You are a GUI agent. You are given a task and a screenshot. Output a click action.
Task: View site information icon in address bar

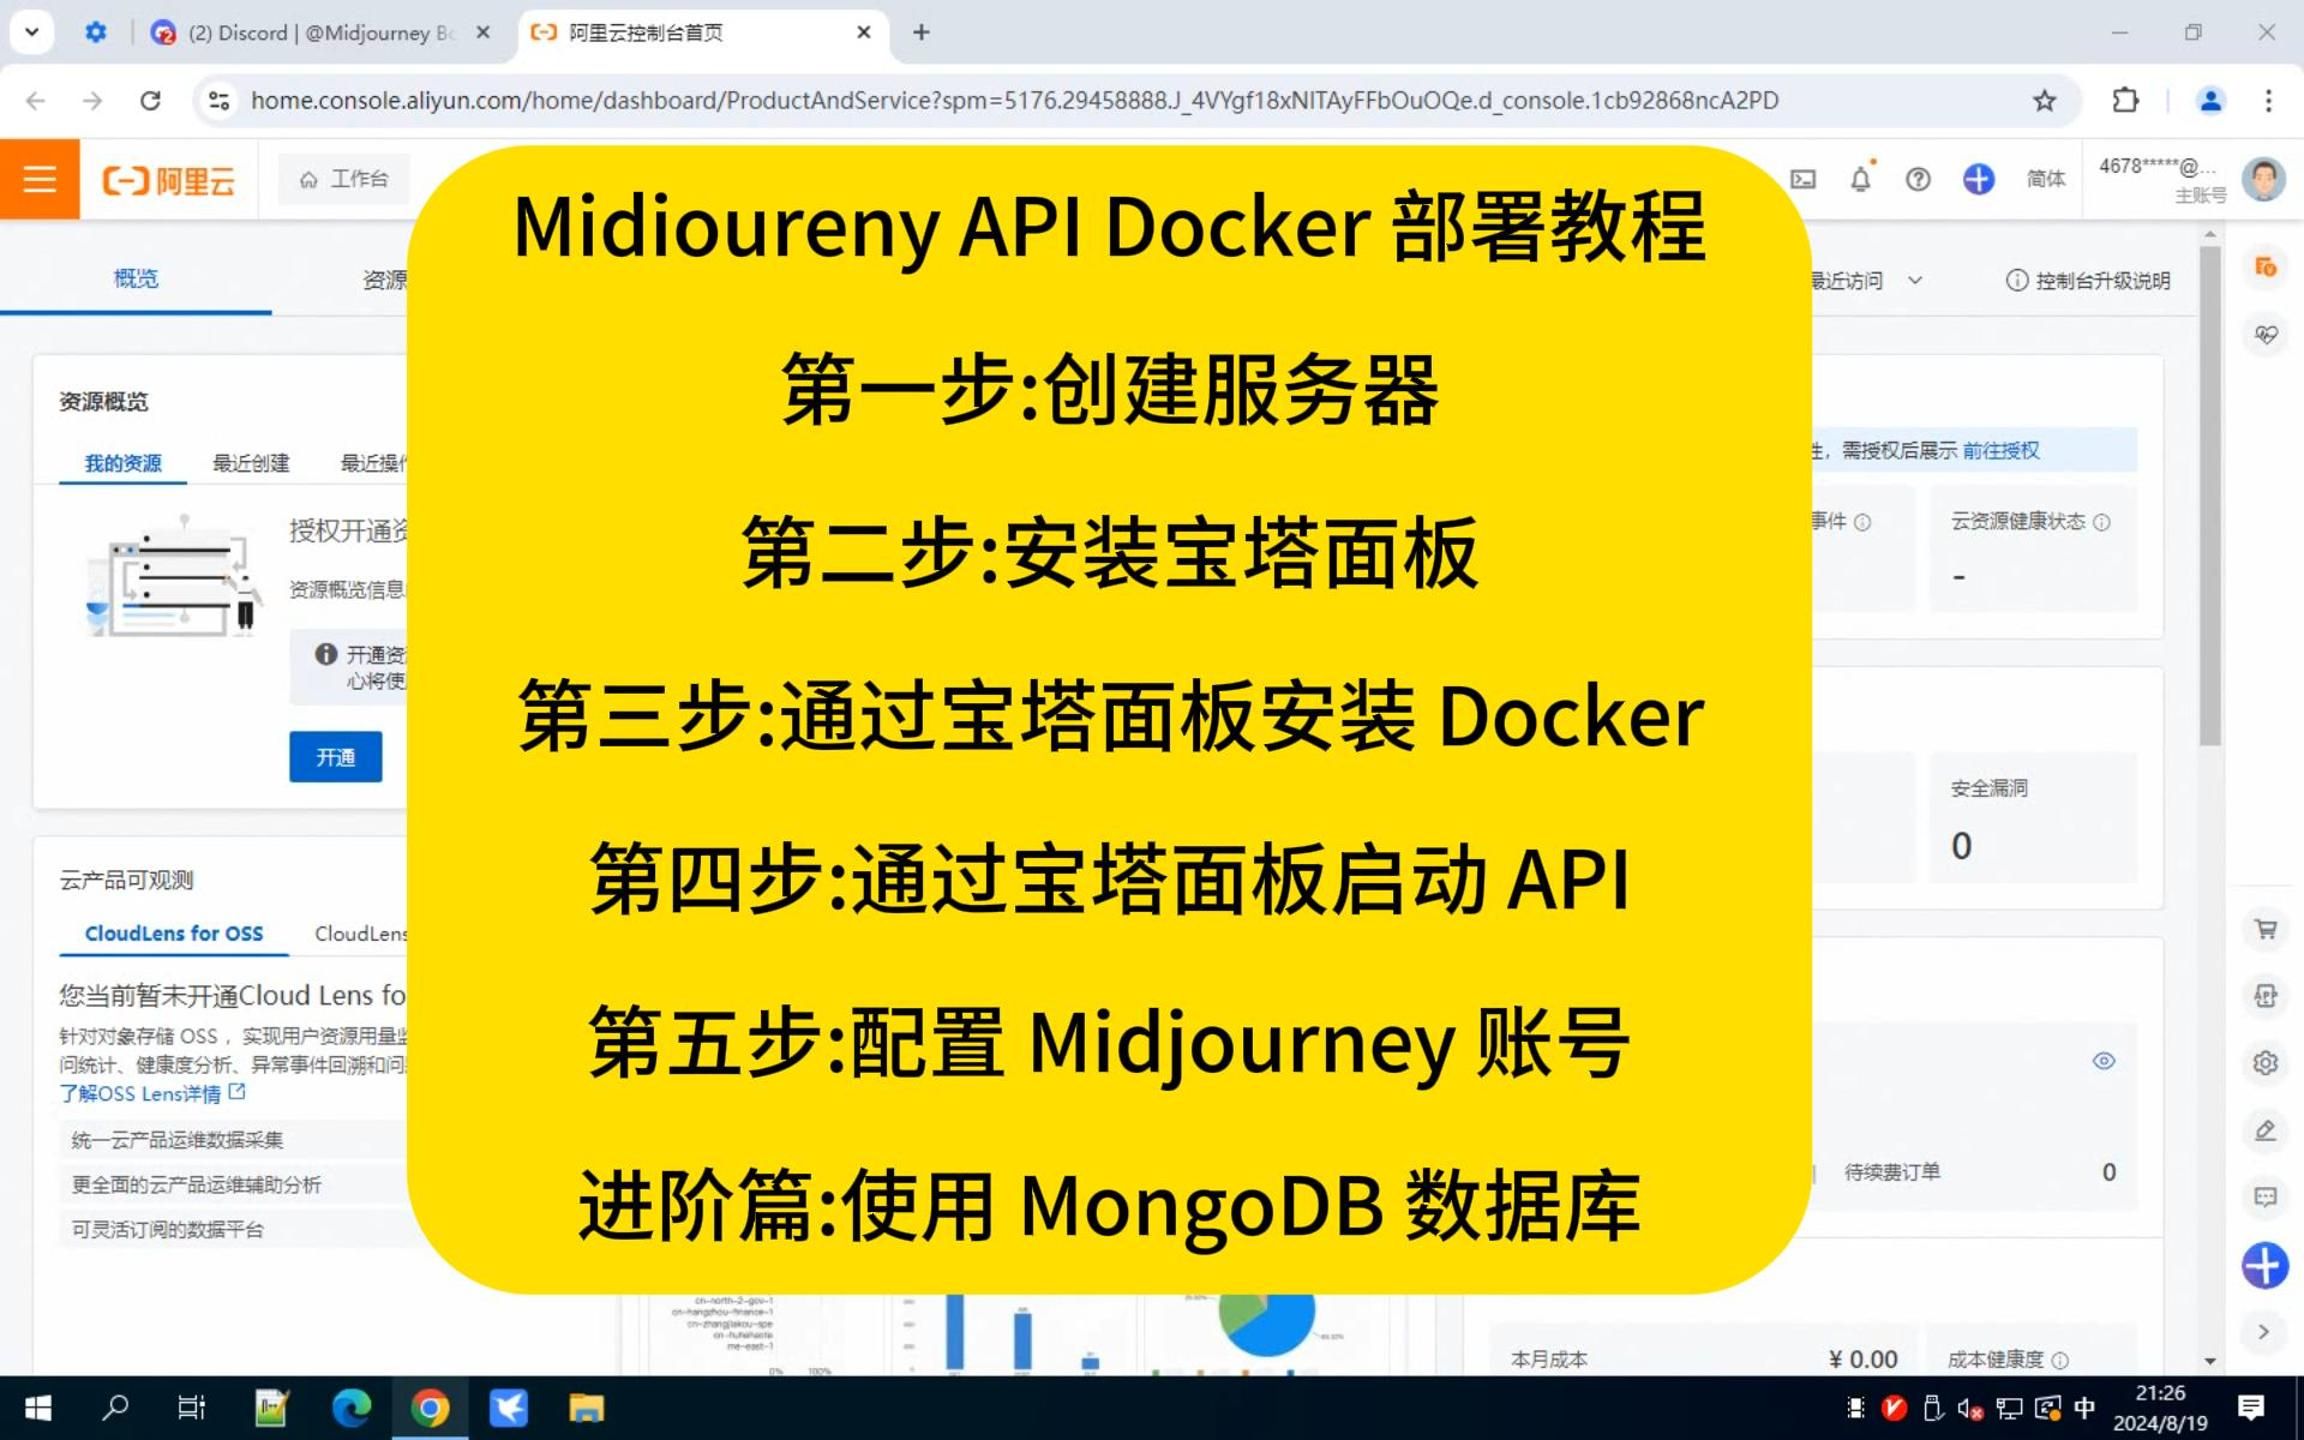pos(219,100)
